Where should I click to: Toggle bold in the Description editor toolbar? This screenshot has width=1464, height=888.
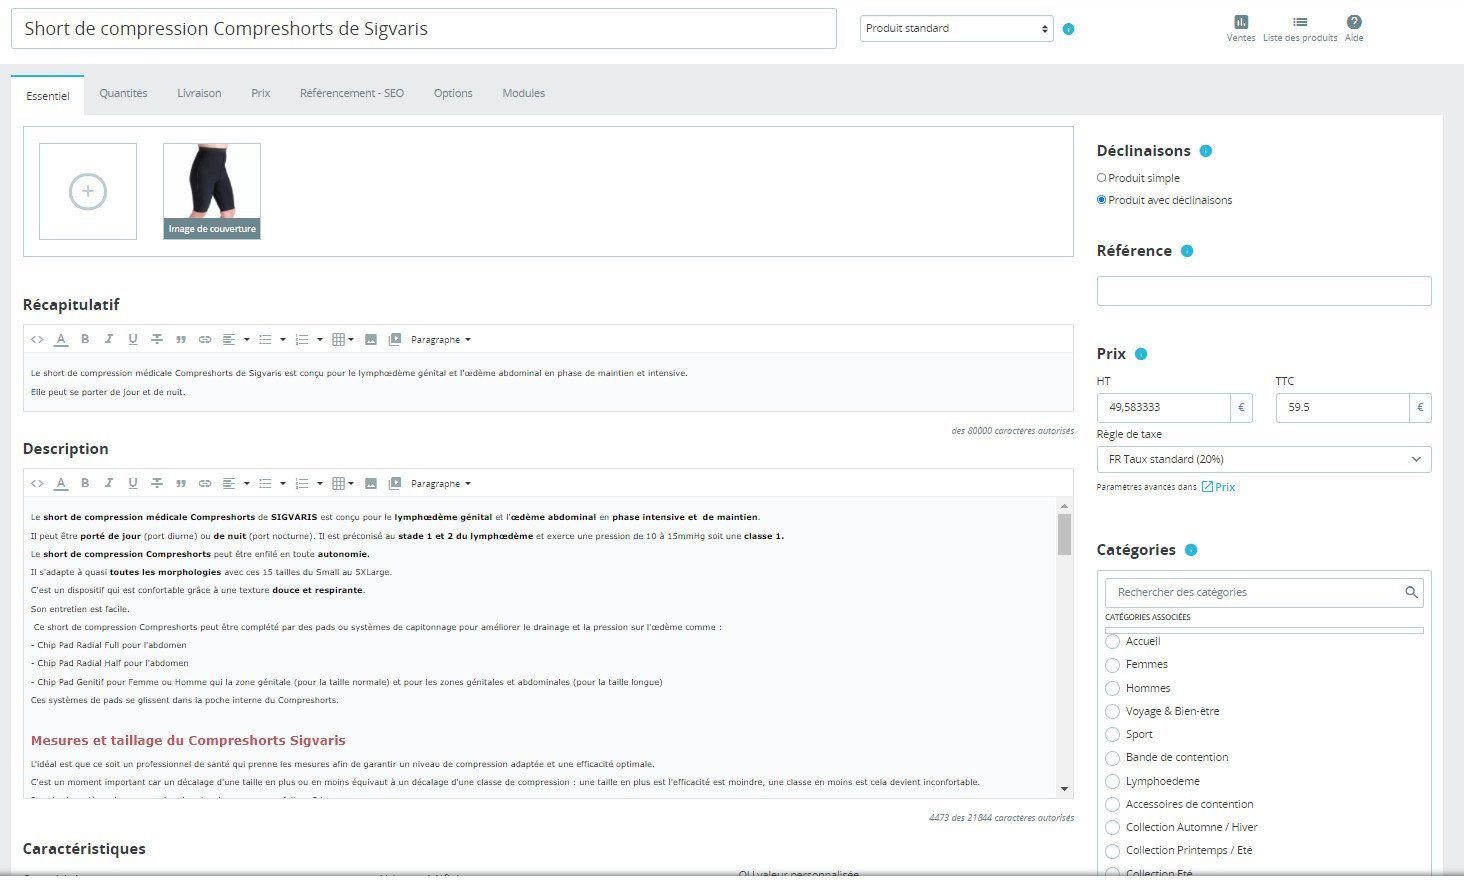pos(85,483)
